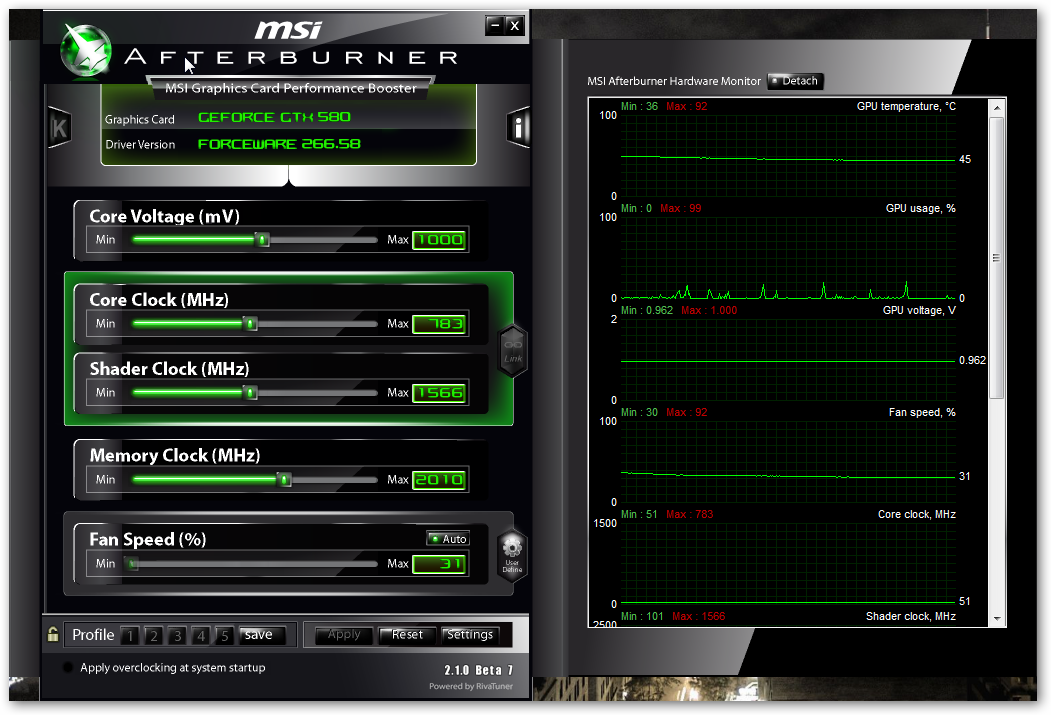Screen dimensions: 1051x715
Task: Click the Shader Clock value field 1566
Action: pyautogui.click(x=439, y=393)
